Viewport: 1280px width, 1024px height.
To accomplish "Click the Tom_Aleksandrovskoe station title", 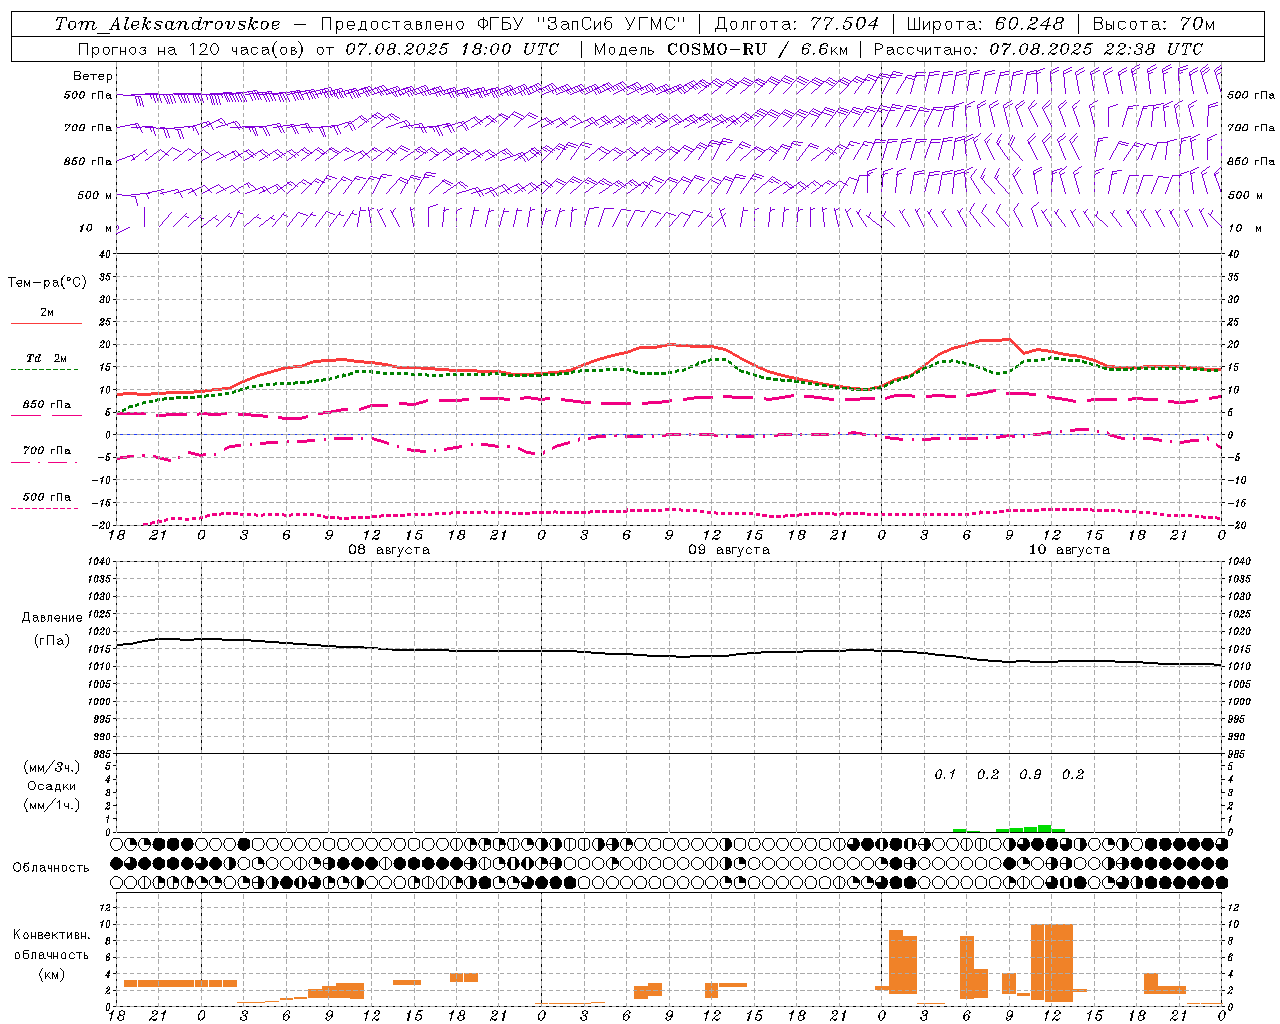I will (x=168, y=24).
